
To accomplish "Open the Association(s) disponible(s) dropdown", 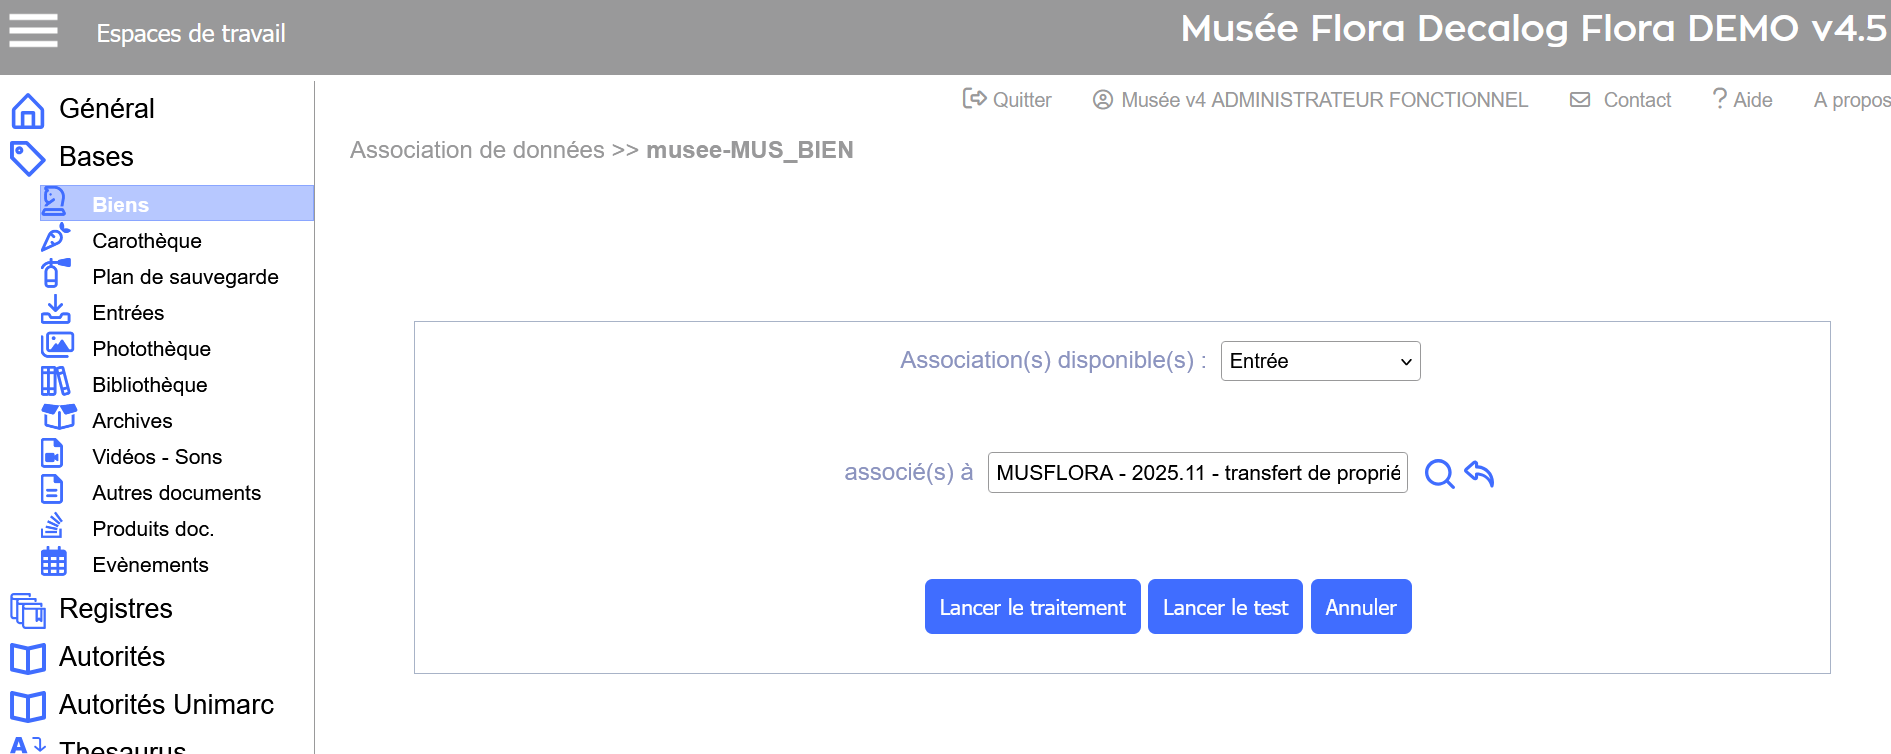I will pos(1319,361).
